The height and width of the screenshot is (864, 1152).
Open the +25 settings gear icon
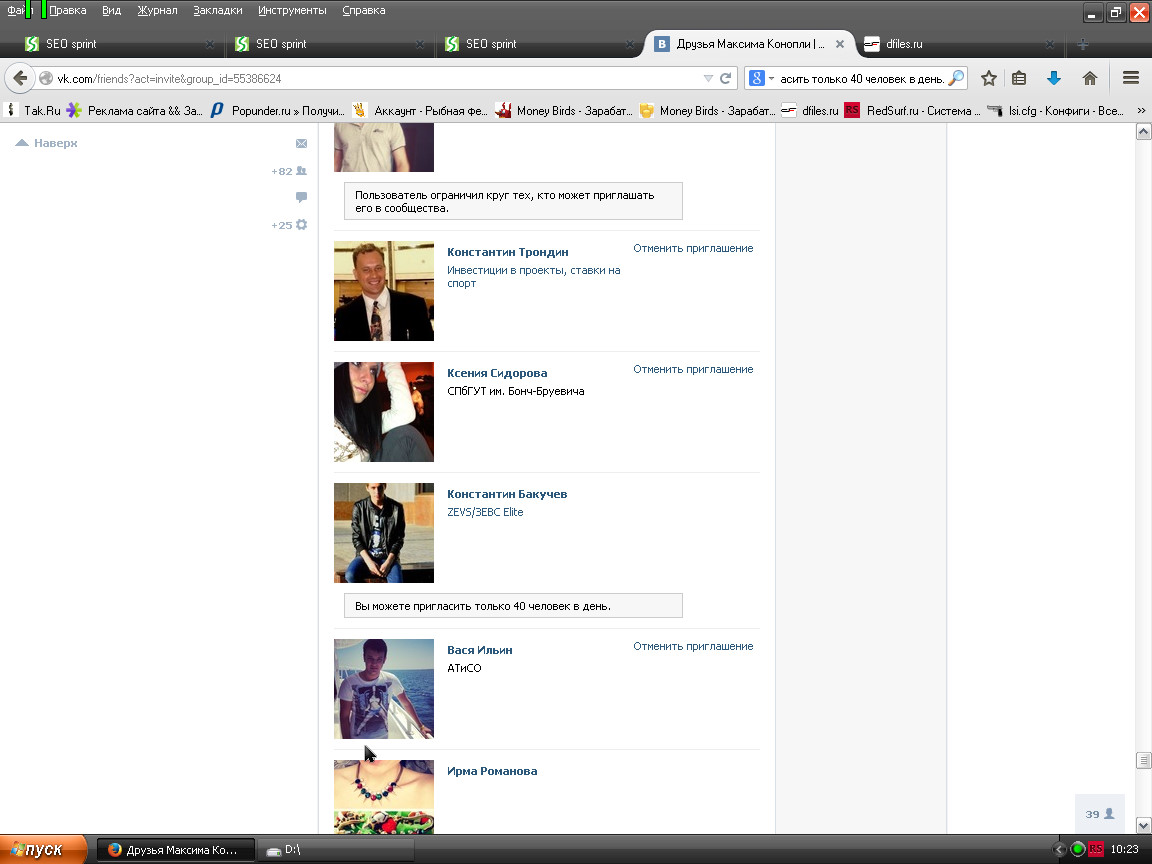click(x=289, y=225)
